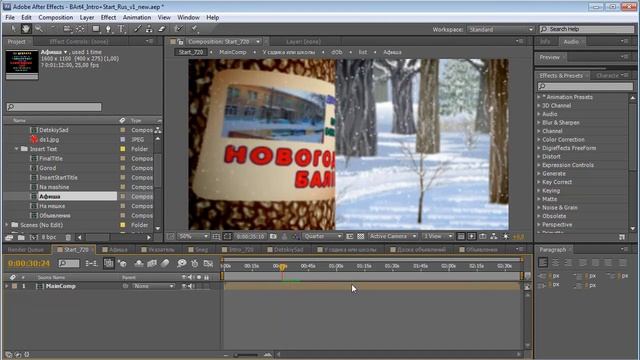Select the Rectangle shape tool
This screenshot has height=360, width=640.
96,29
